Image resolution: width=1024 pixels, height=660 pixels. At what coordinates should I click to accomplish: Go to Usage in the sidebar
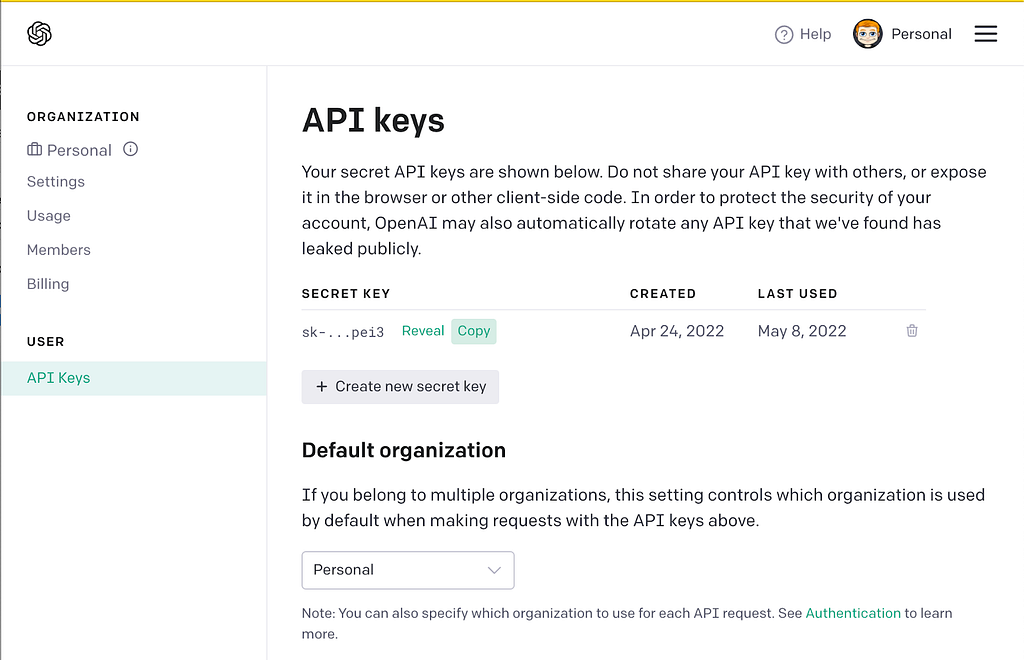point(48,215)
